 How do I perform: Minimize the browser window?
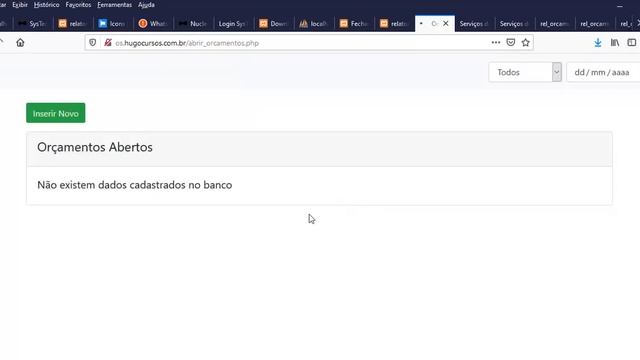[620, 6]
